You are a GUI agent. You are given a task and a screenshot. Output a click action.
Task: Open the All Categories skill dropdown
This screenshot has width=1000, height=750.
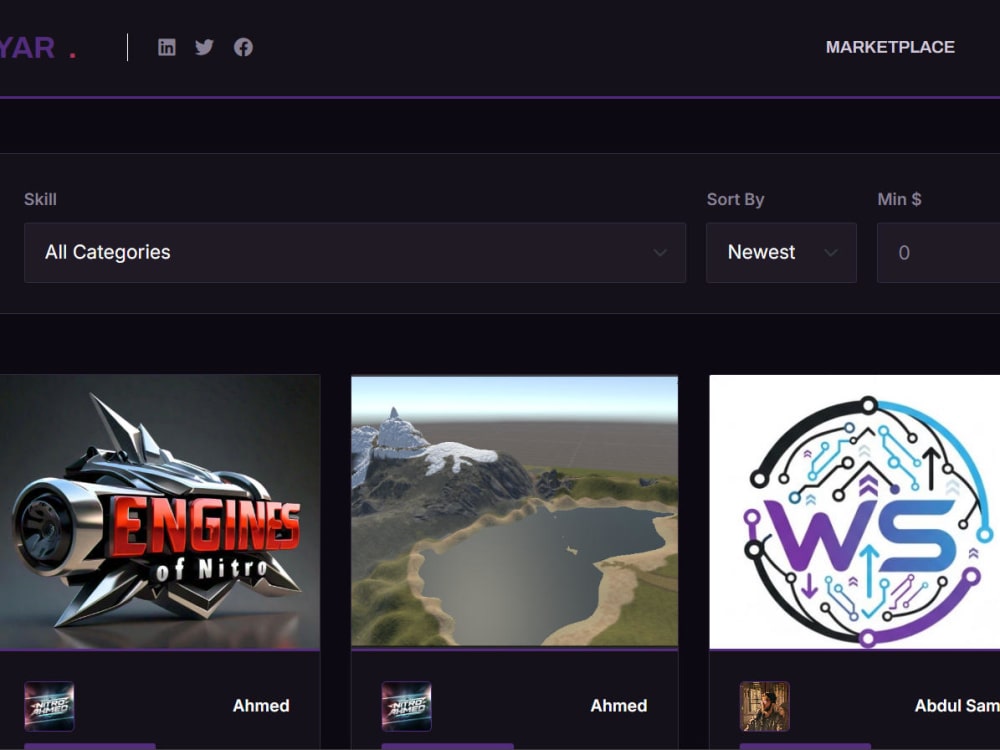pos(355,253)
